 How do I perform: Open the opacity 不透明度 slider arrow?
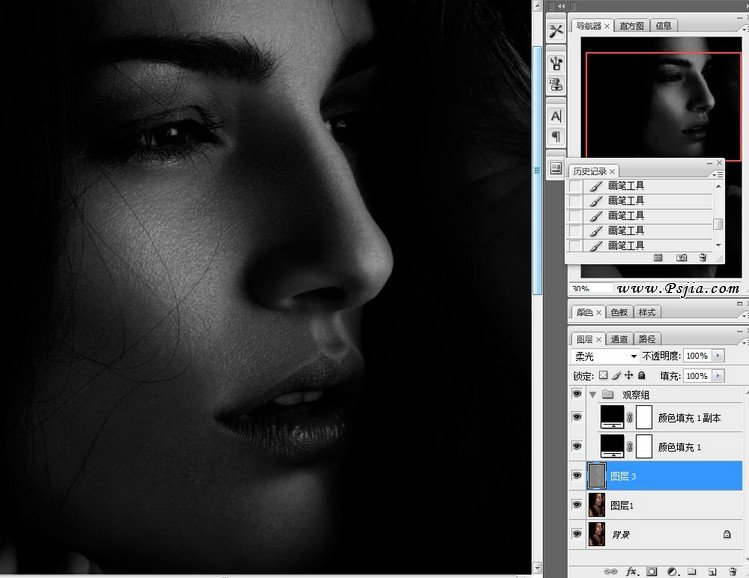pos(717,356)
